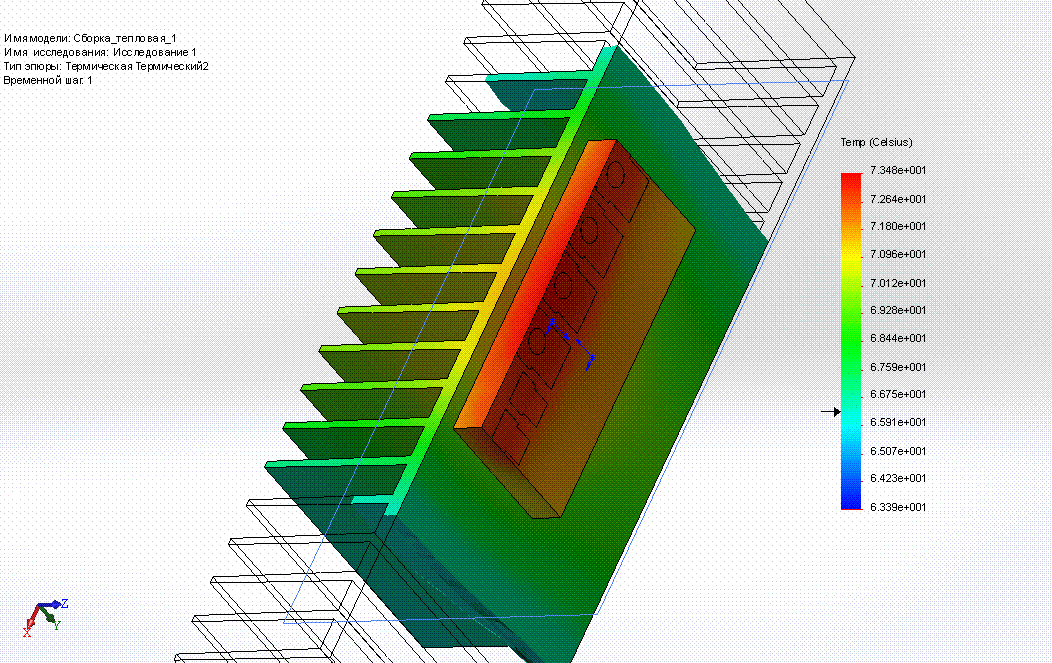
Task: Click the legend value 7.096e+001
Action: pyautogui.click(x=898, y=254)
